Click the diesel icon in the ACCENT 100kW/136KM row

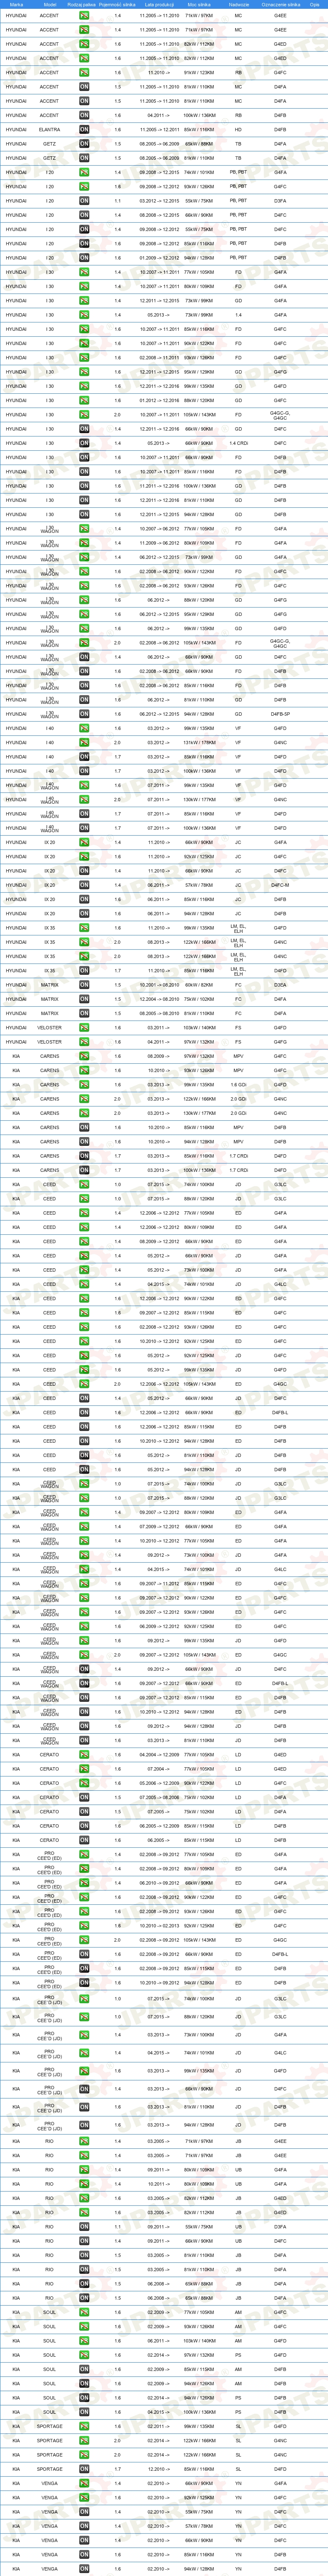84,115
